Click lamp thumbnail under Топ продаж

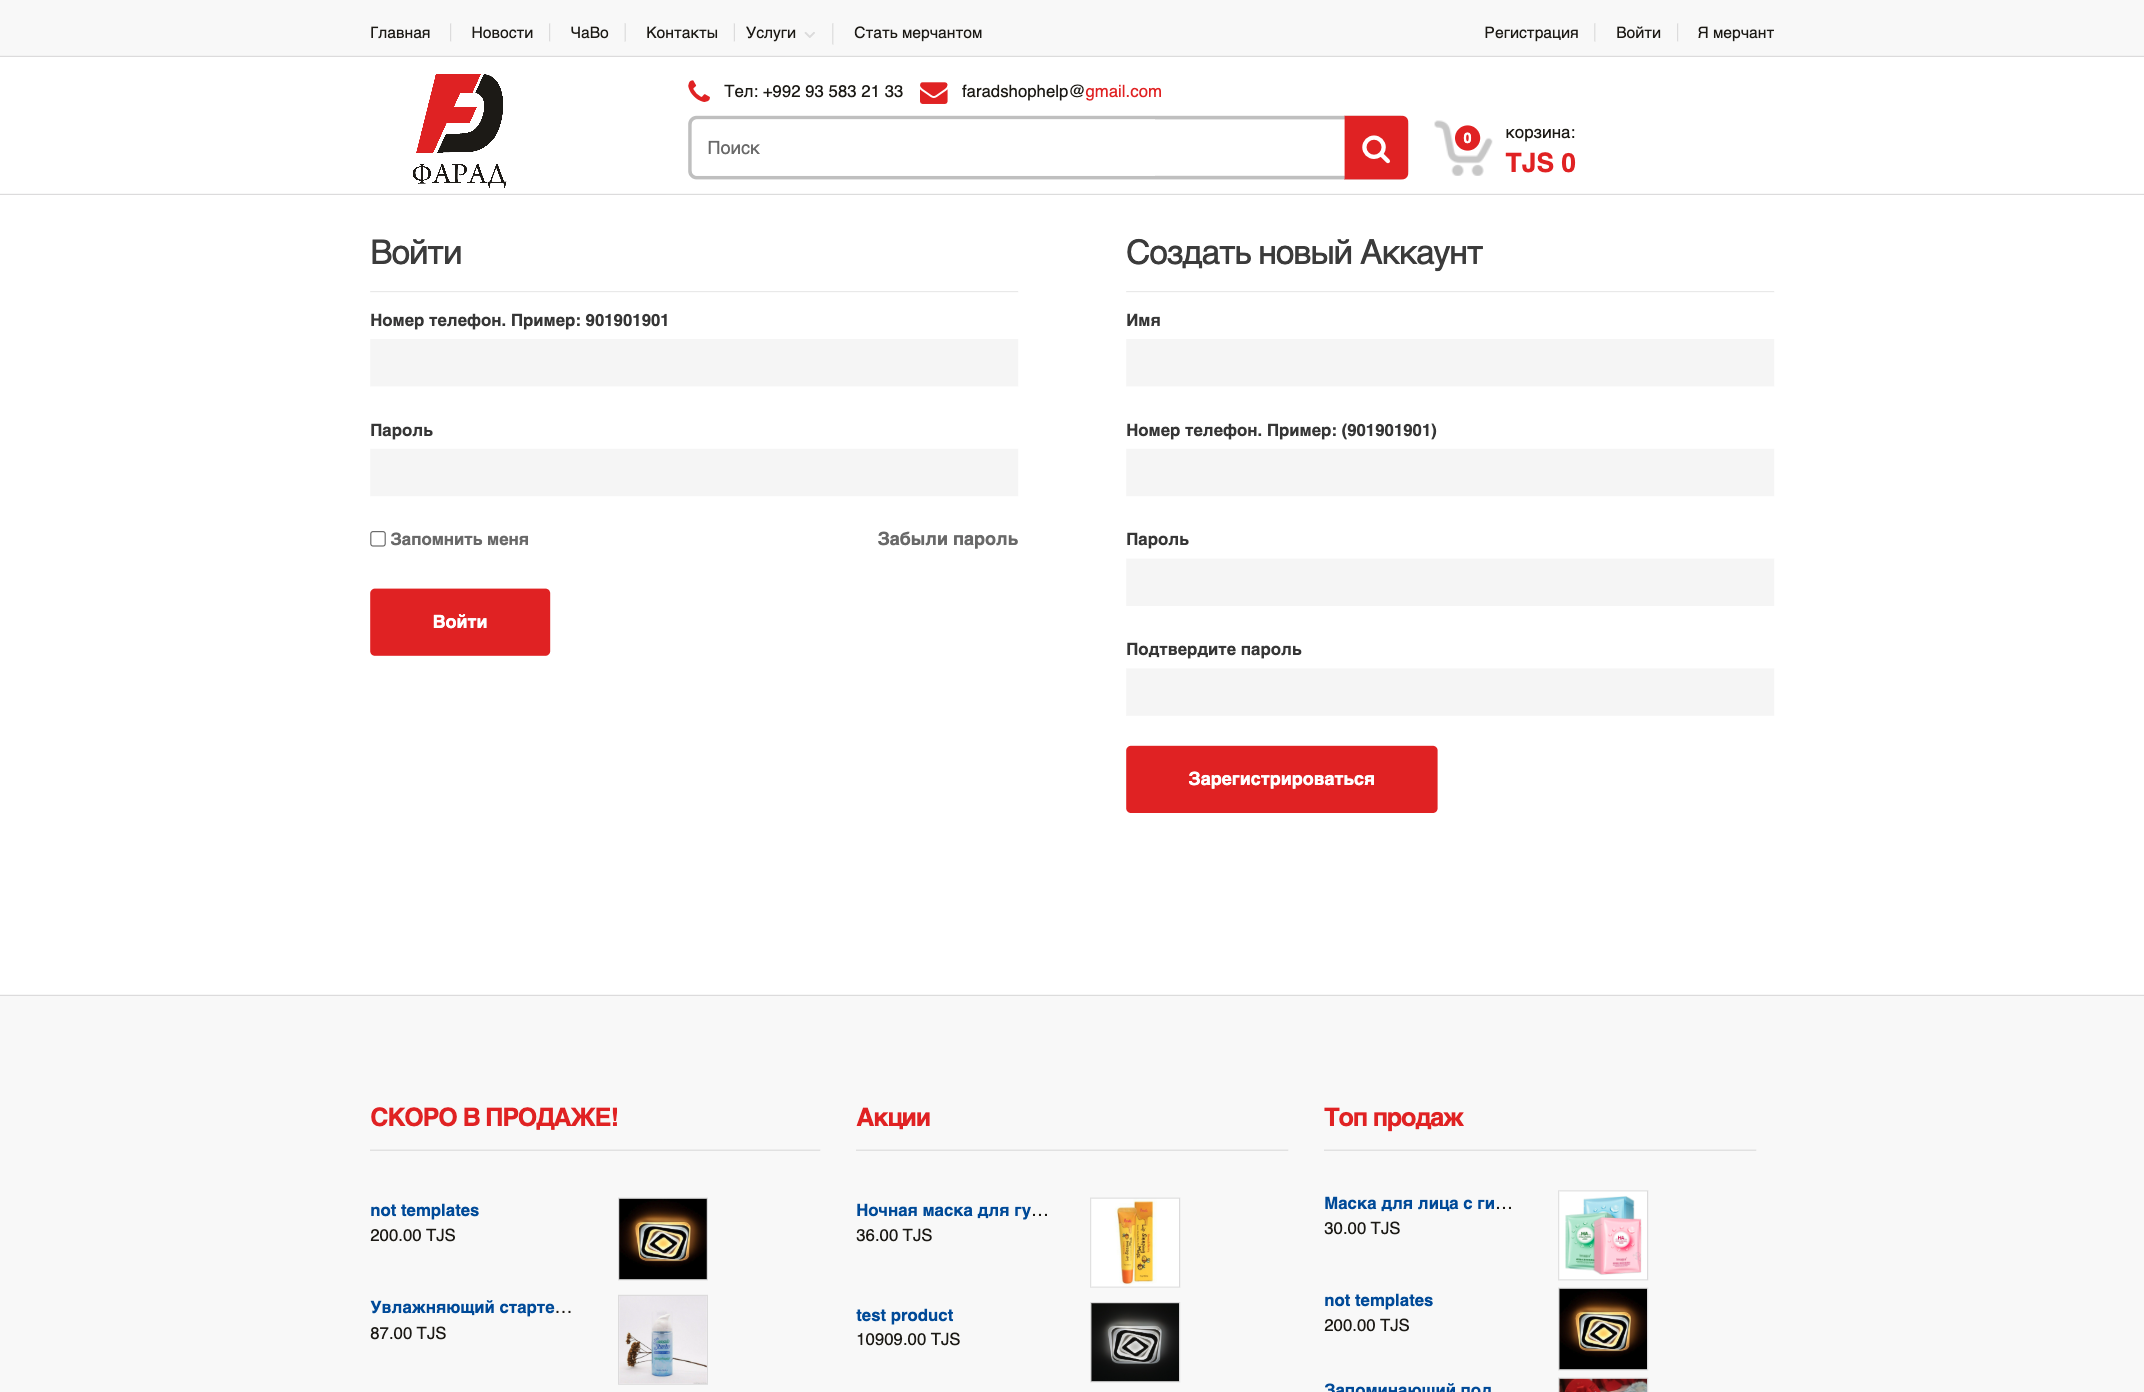[1603, 1329]
